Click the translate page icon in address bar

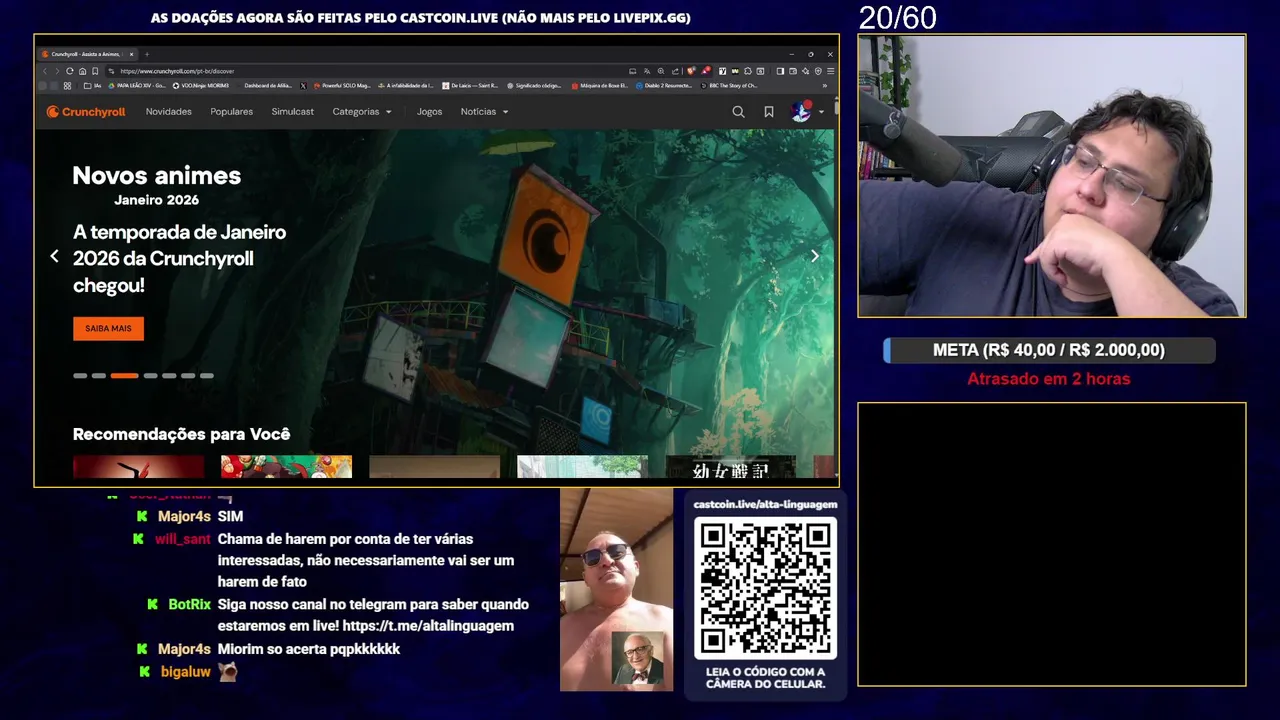tap(647, 71)
